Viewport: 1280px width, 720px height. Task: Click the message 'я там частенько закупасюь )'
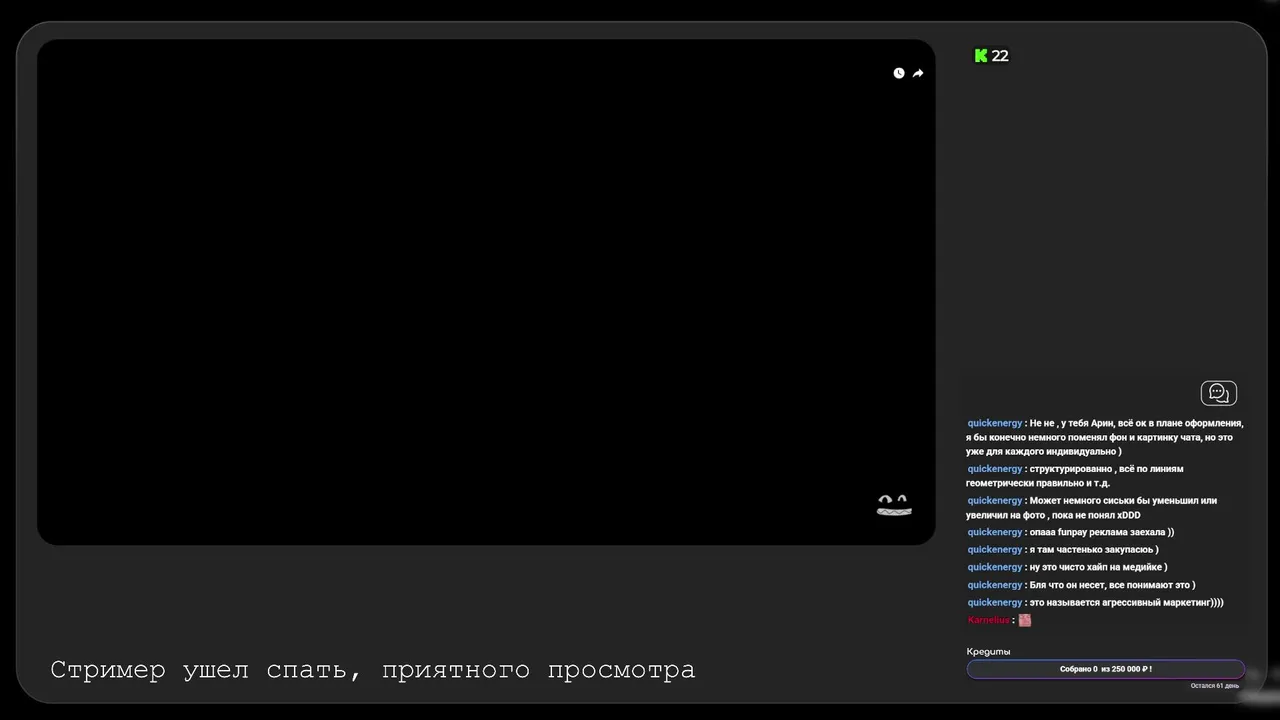[1094, 550]
